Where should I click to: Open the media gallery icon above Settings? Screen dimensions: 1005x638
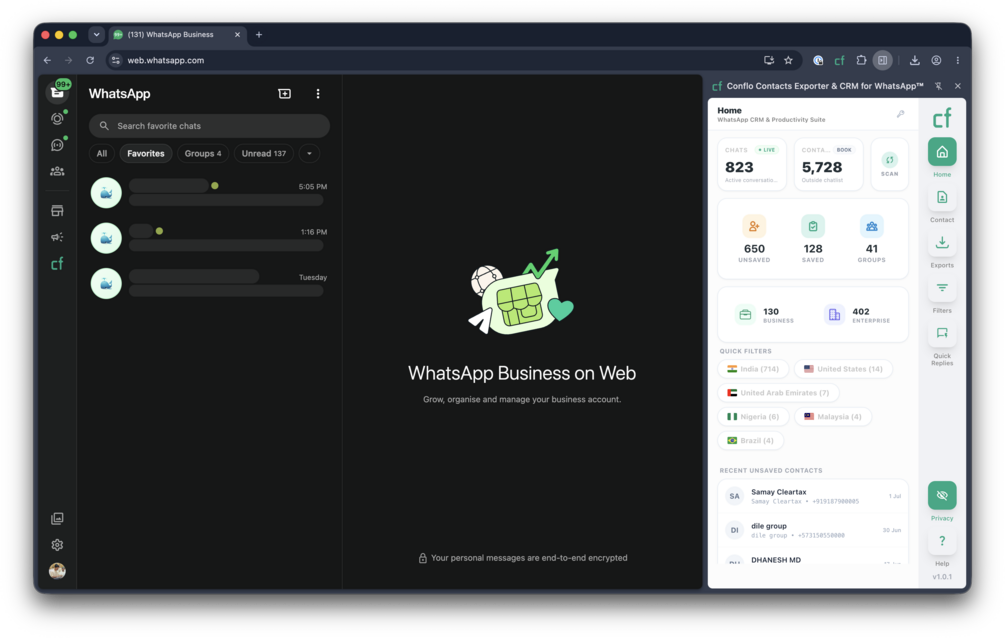tap(58, 518)
